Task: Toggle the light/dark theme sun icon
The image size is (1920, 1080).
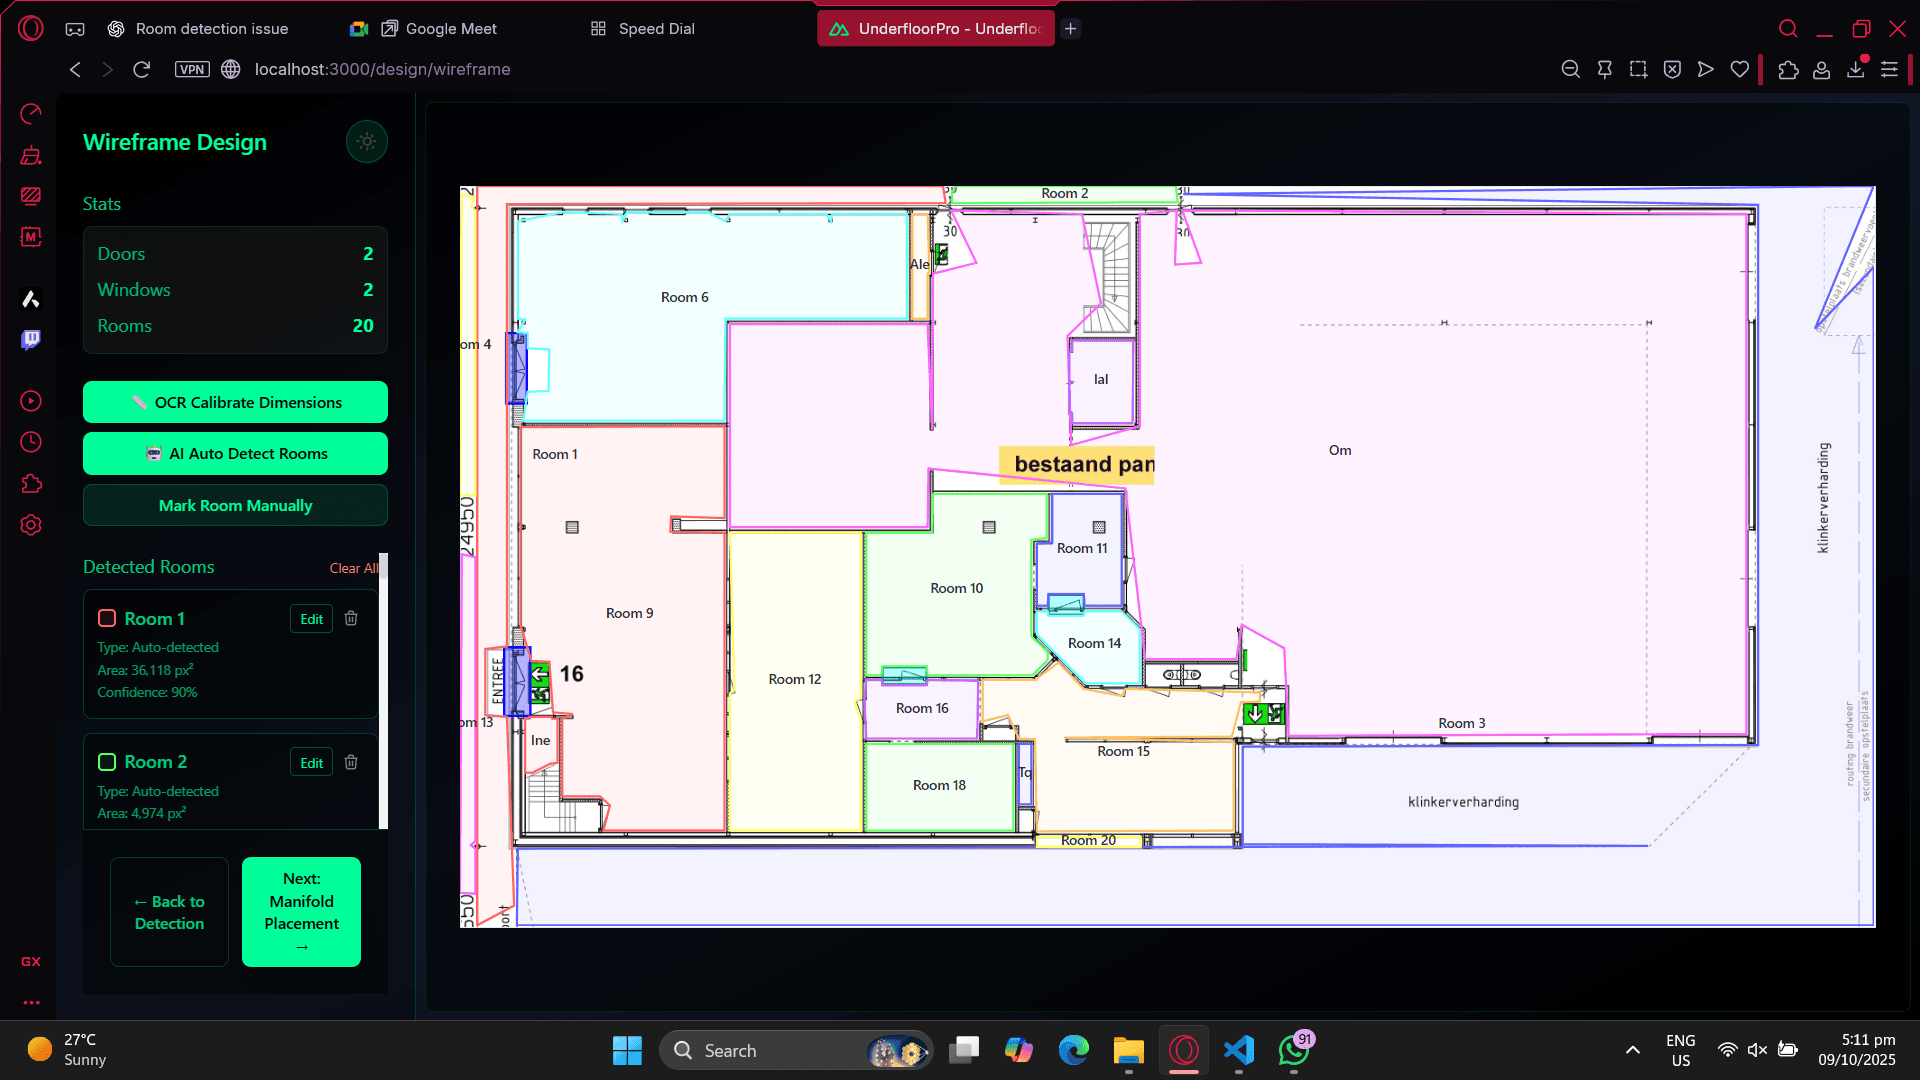Action: 367,141
